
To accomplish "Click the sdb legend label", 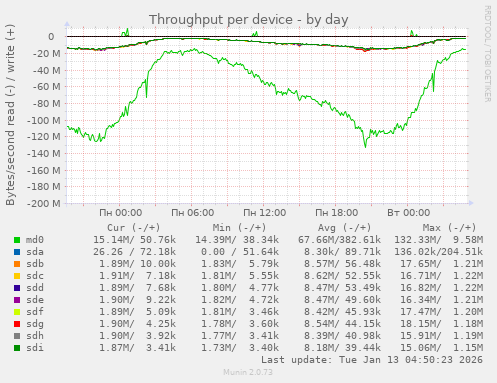I will tap(35, 264).
